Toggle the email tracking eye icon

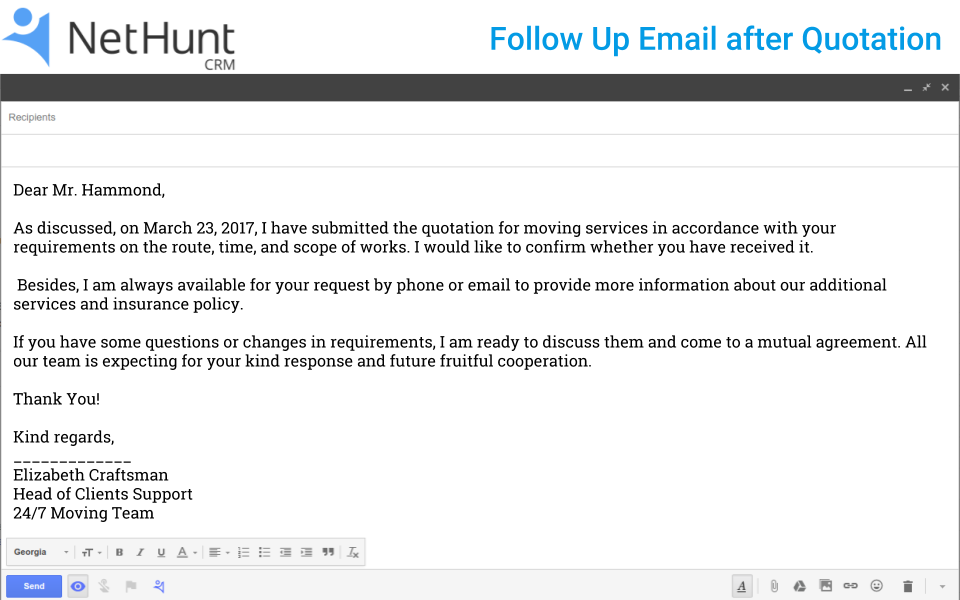click(x=78, y=586)
